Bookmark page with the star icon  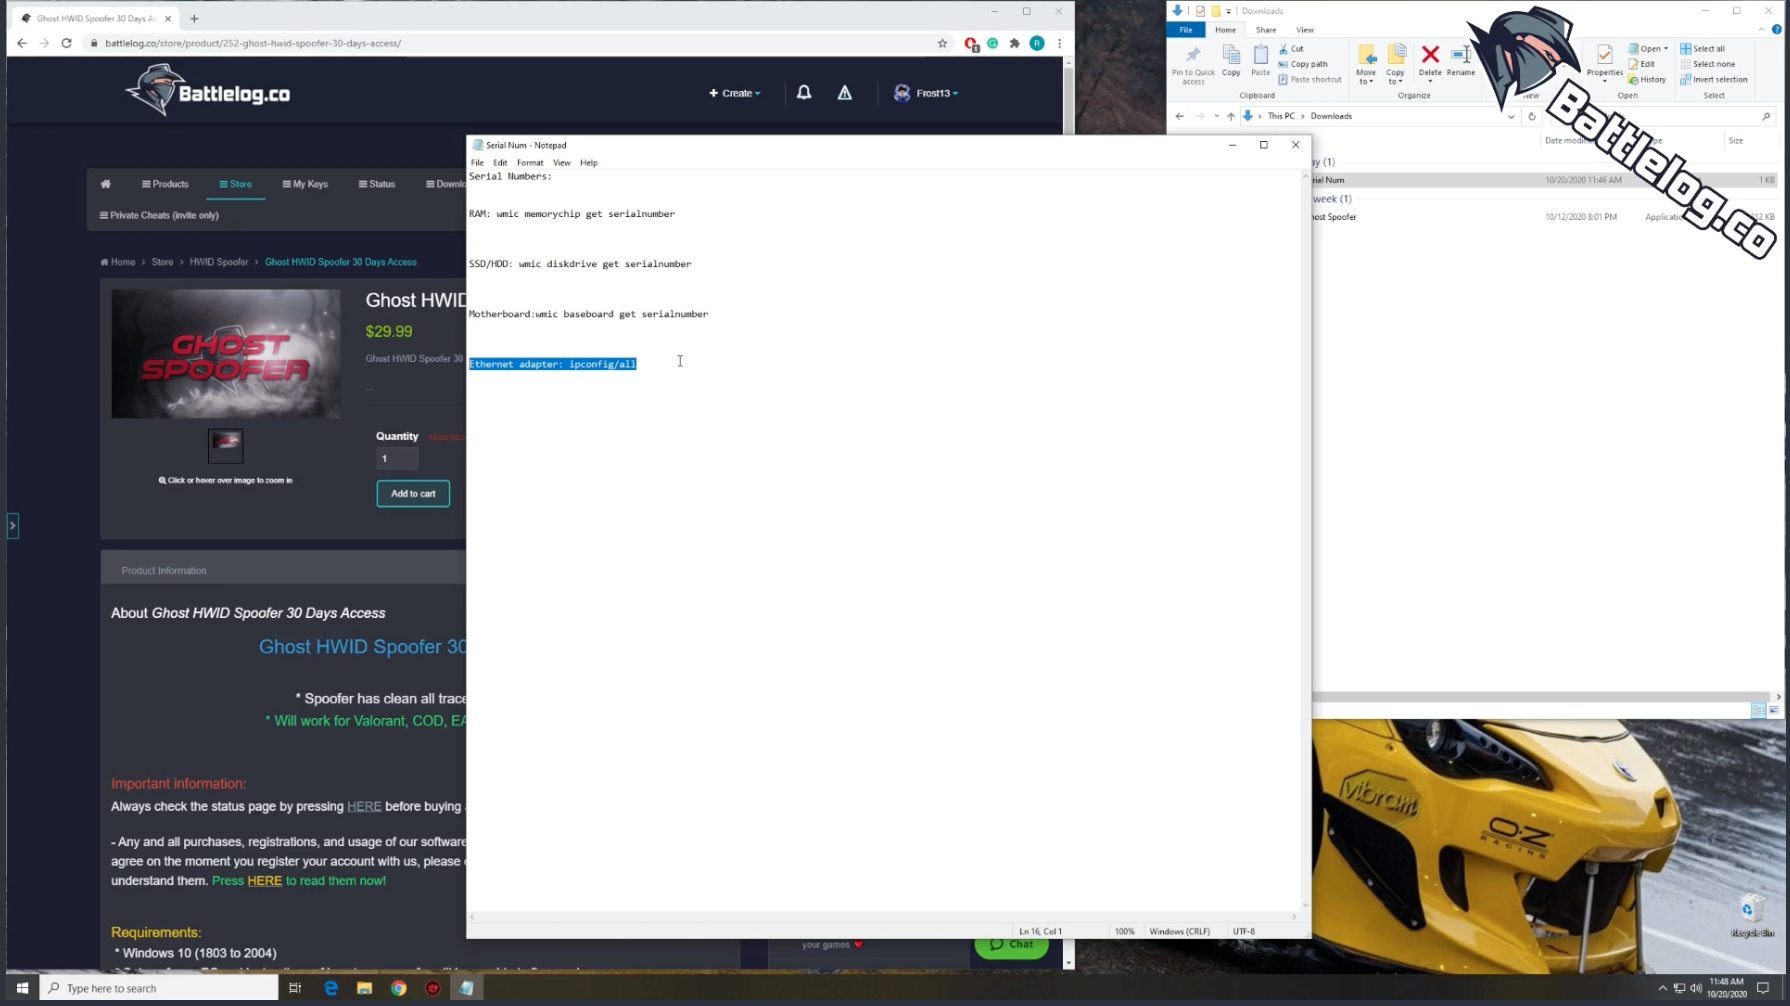tap(942, 43)
